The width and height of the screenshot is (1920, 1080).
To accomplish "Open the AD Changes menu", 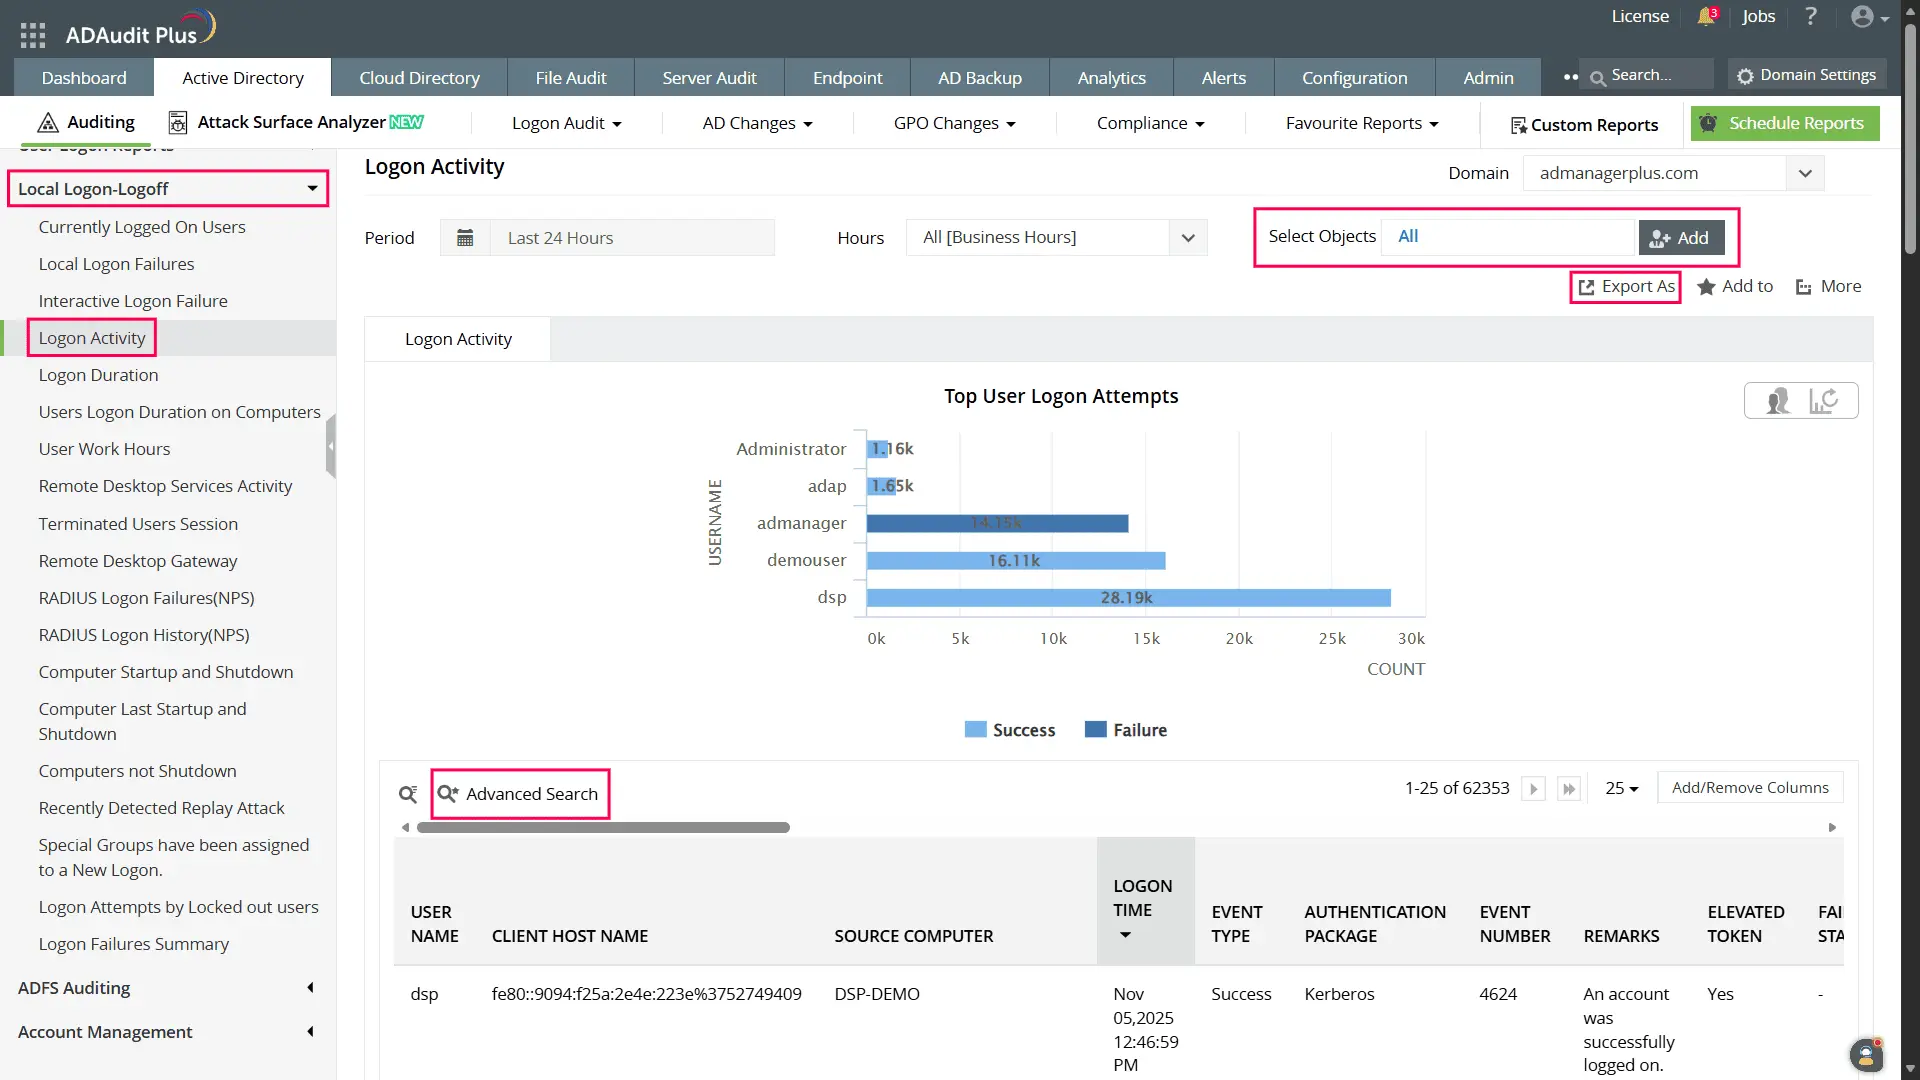I will (x=757, y=123).
